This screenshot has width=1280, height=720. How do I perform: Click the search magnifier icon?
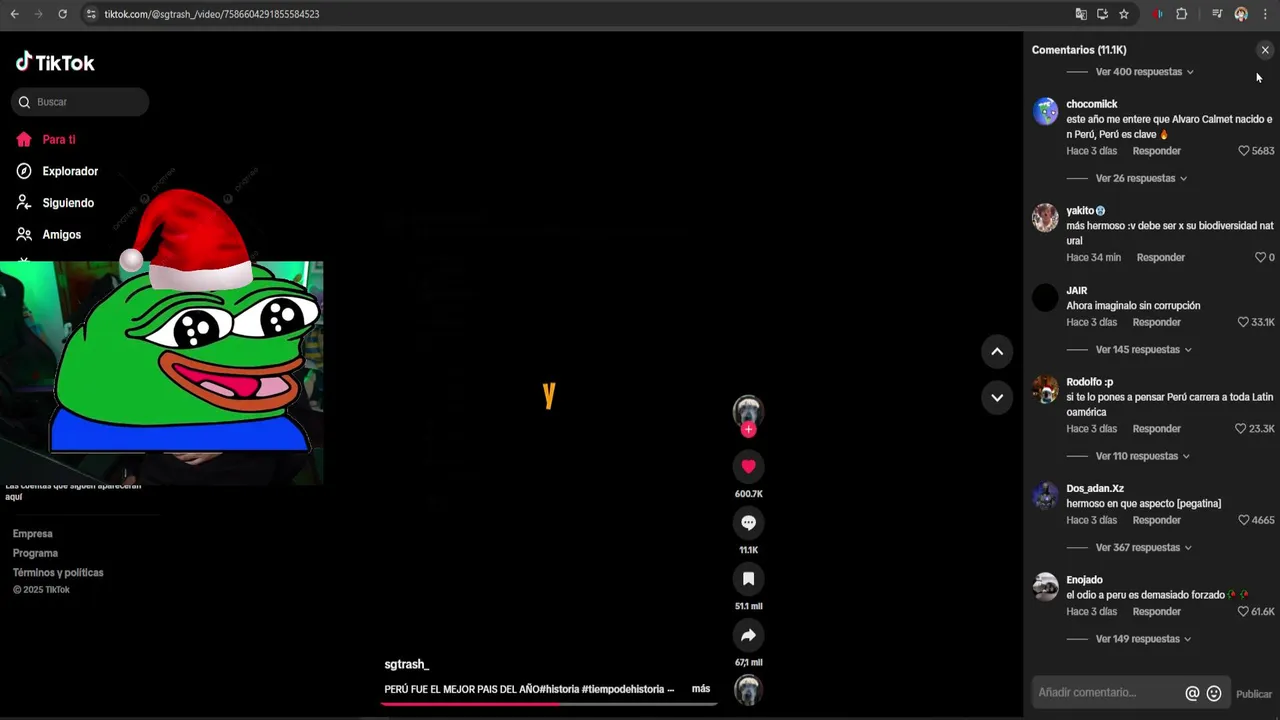pyautogui.click(x=25, y=102)
